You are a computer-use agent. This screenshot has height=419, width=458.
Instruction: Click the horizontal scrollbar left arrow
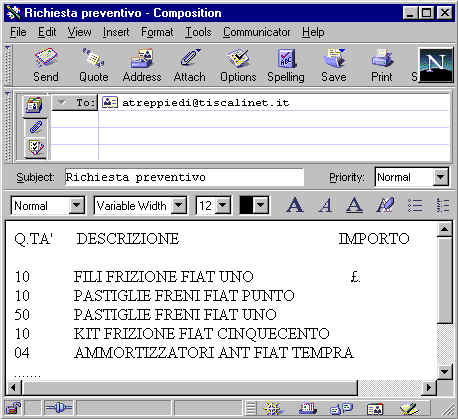[14, 388]
